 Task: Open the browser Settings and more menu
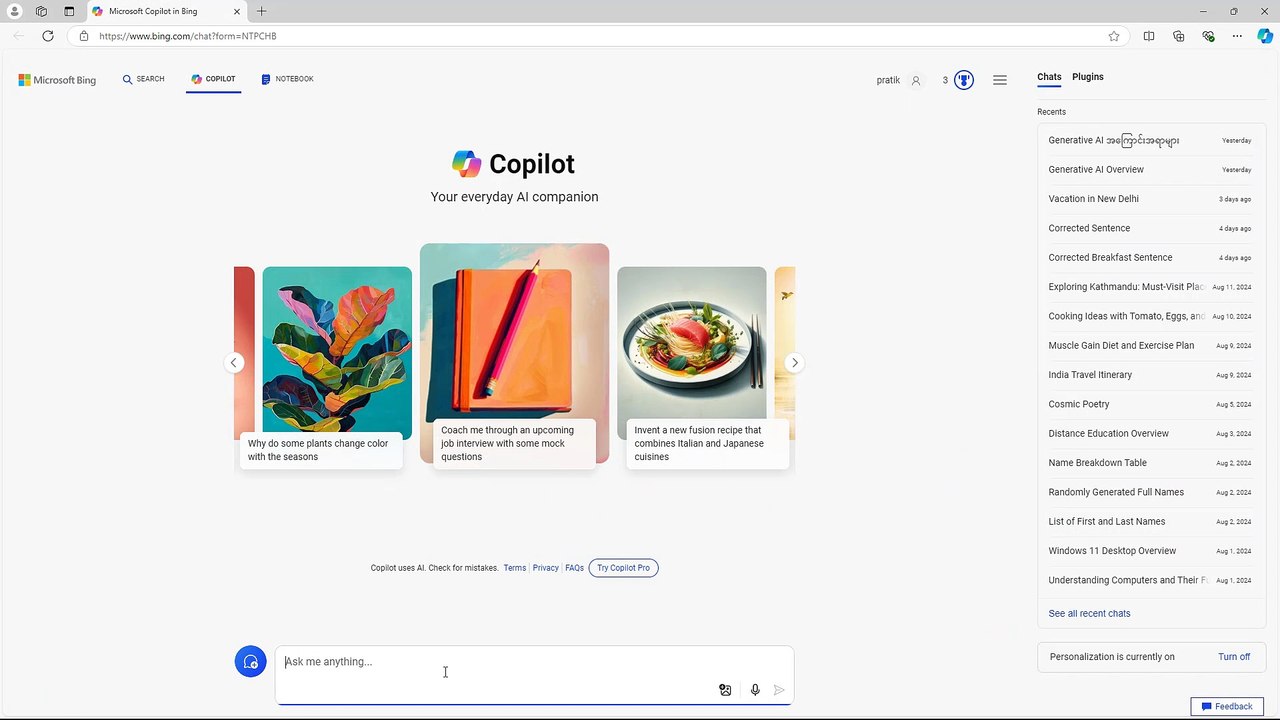click(x=1237, y=36)
